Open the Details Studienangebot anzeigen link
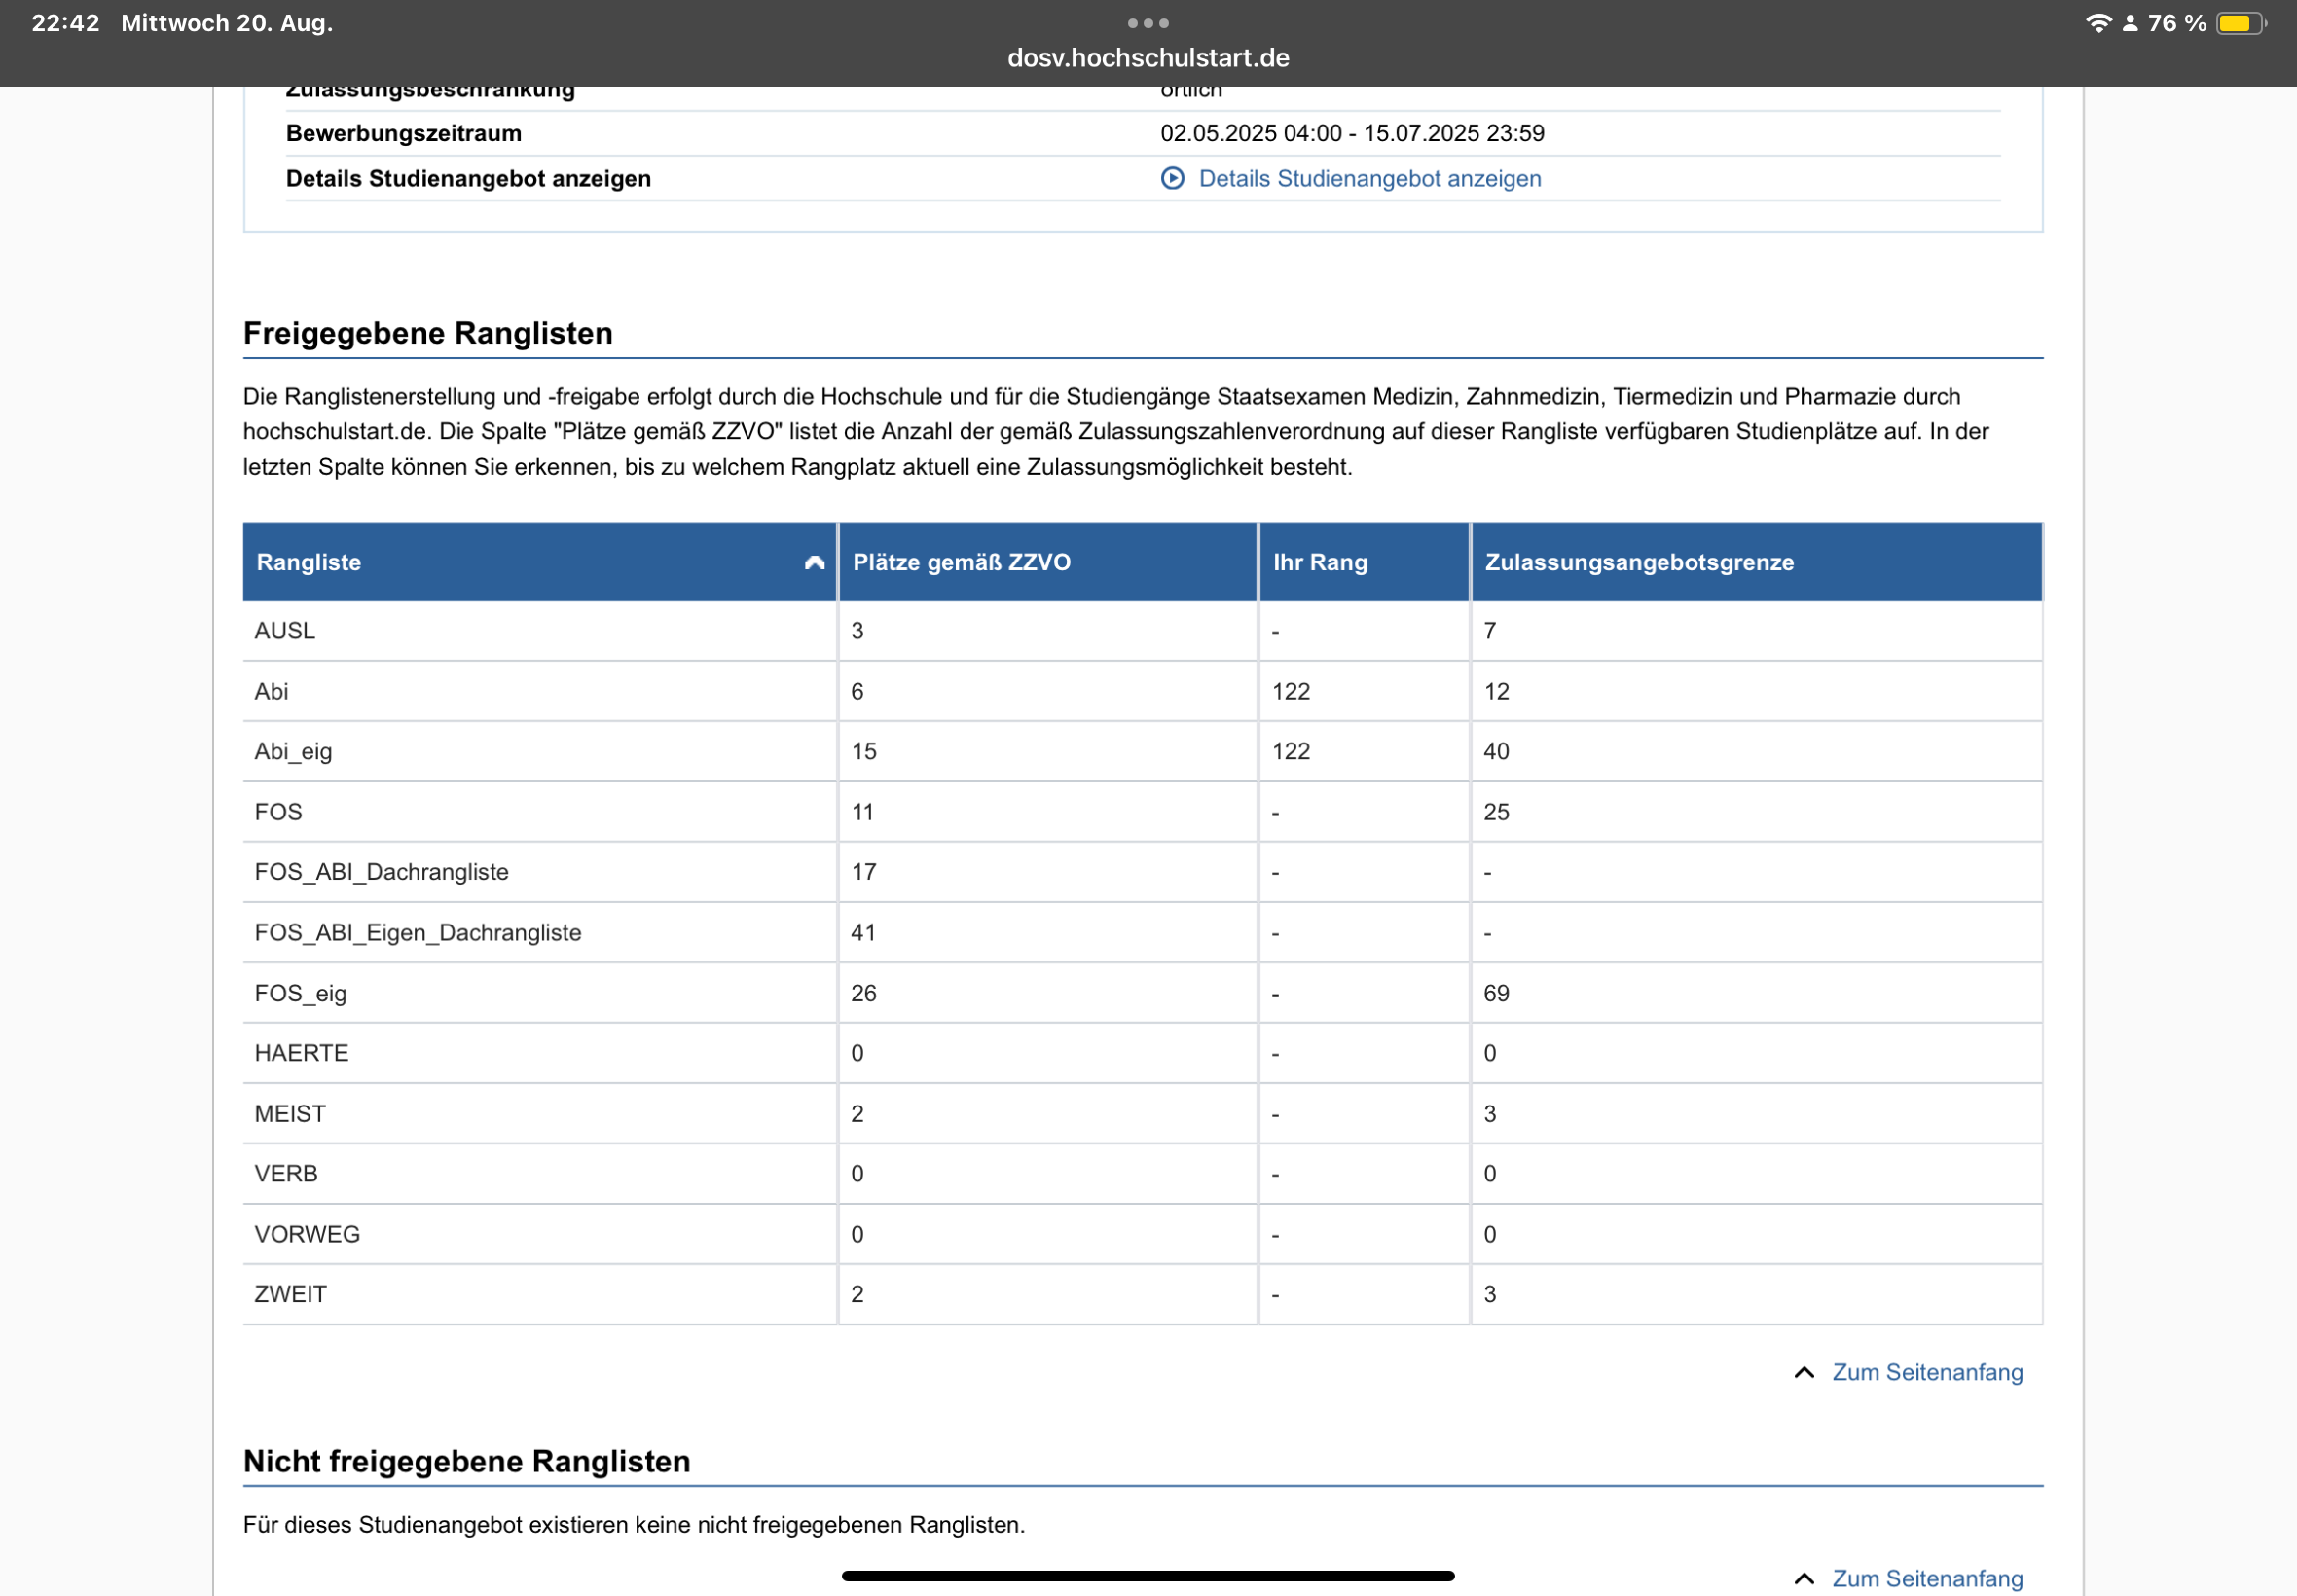2297x1596 pixels. tap(1369, 179)
